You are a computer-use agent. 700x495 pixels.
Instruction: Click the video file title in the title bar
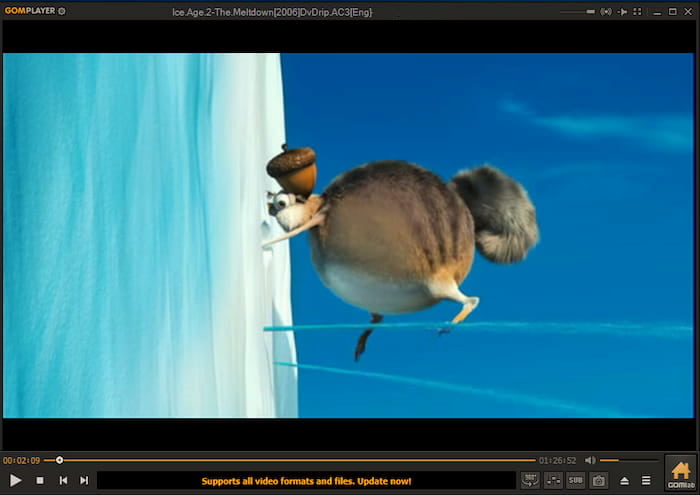point(272,12)
